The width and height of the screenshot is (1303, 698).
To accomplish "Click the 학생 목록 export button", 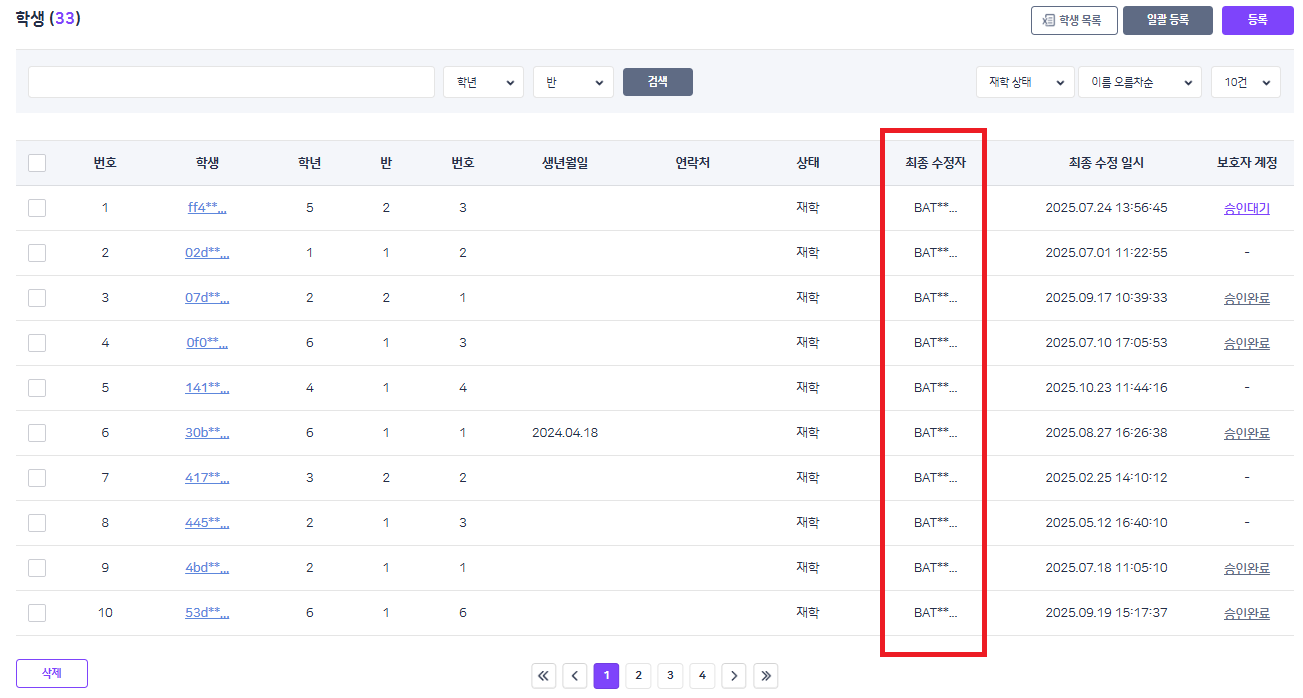I will point(1074,20).
